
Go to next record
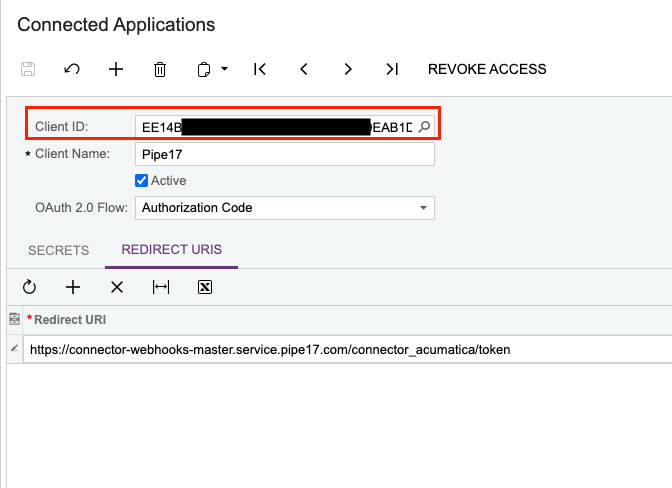pyautogui.click(x=348, y=69)
